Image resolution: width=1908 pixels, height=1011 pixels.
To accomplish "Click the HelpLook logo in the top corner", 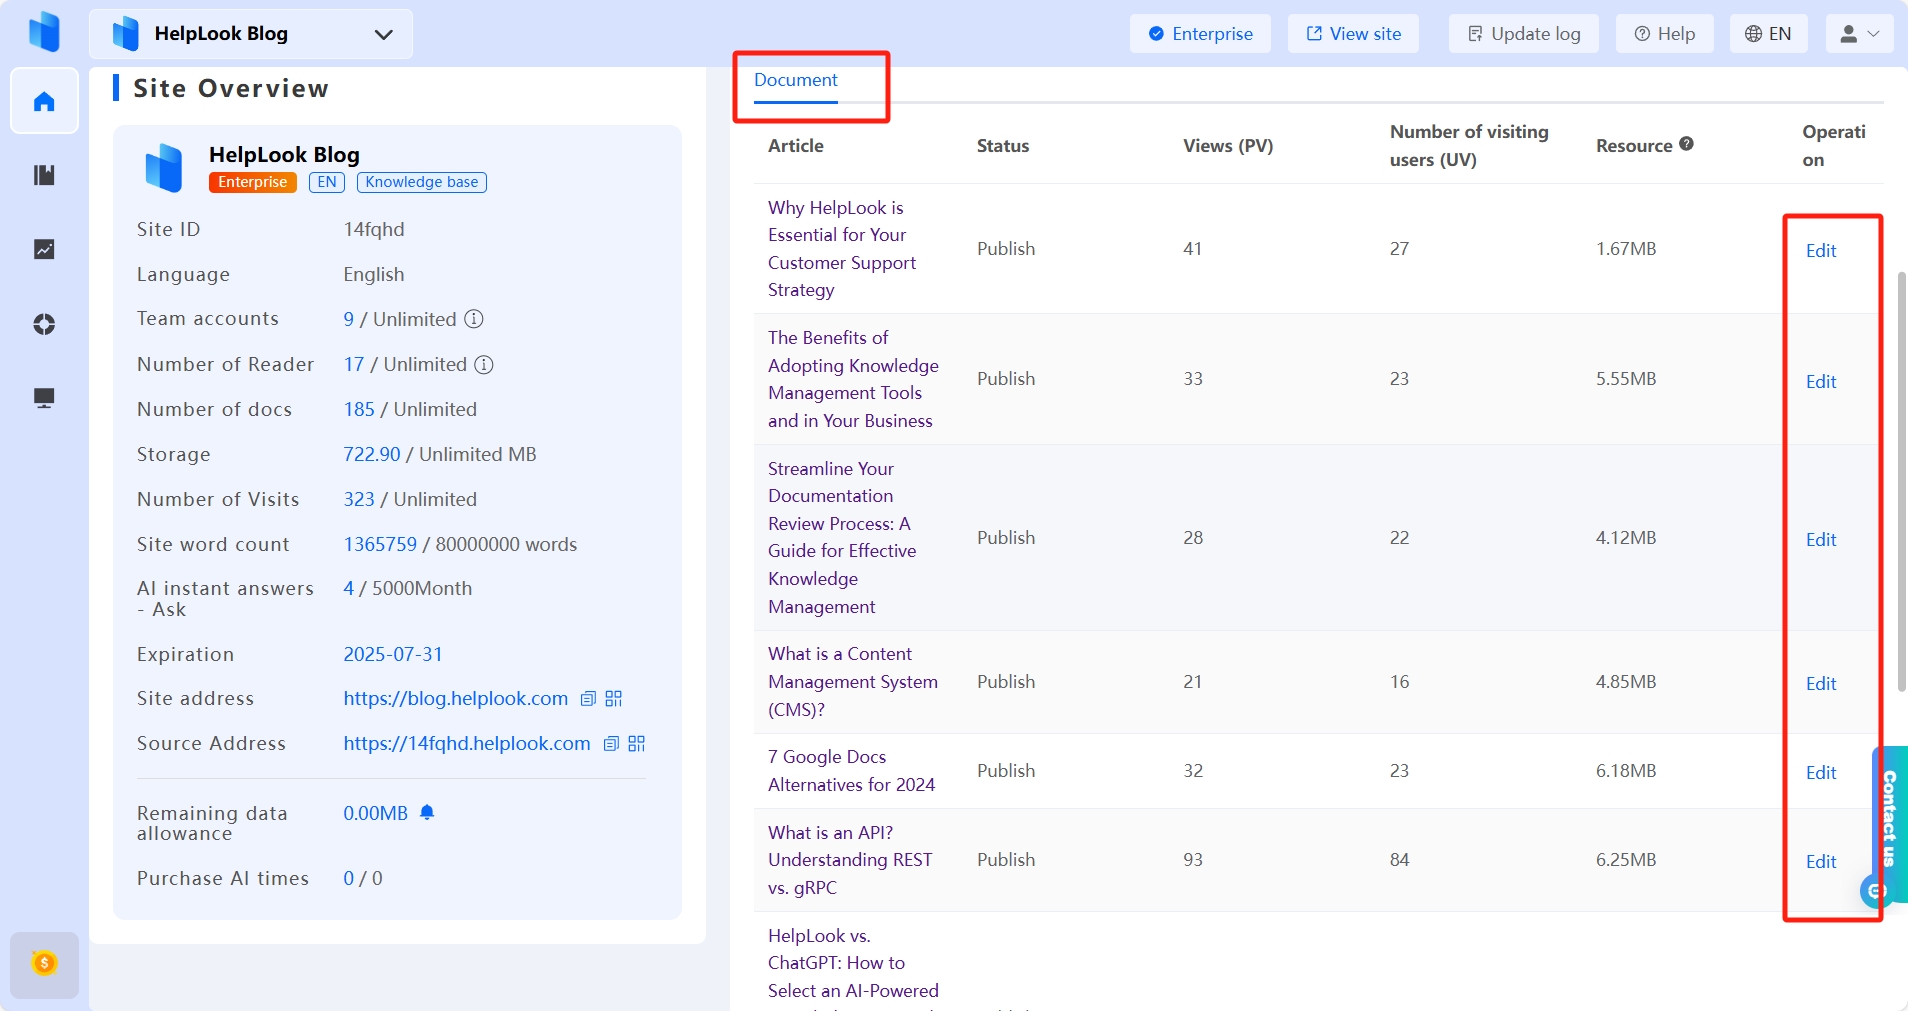I will tap(45, 32).
